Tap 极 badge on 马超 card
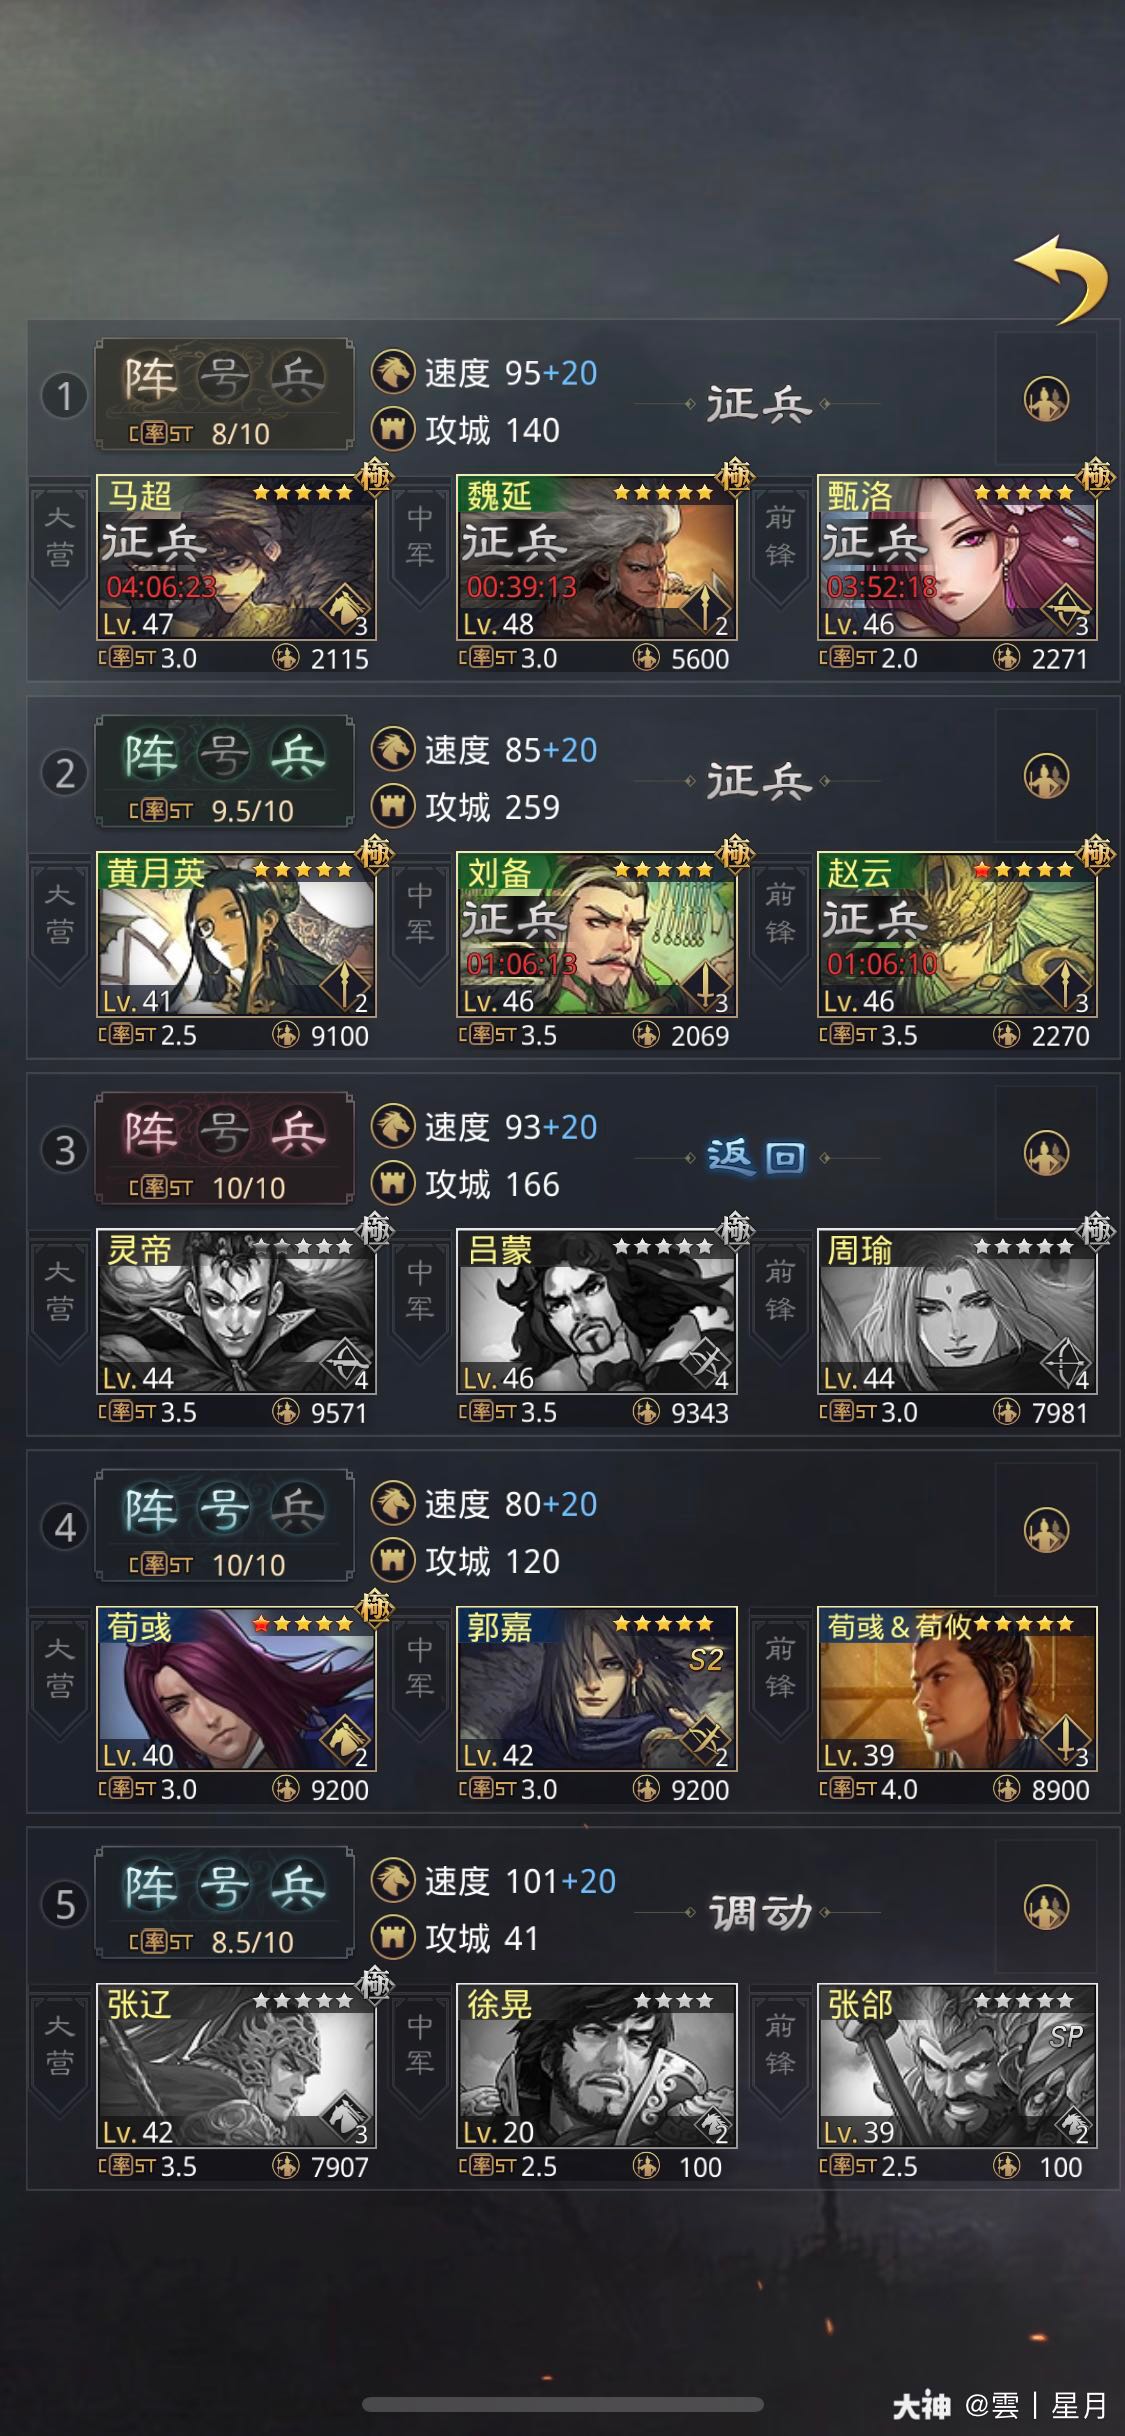The image size is (1125, 2436). pyautogui.click(x=375, y=475)
